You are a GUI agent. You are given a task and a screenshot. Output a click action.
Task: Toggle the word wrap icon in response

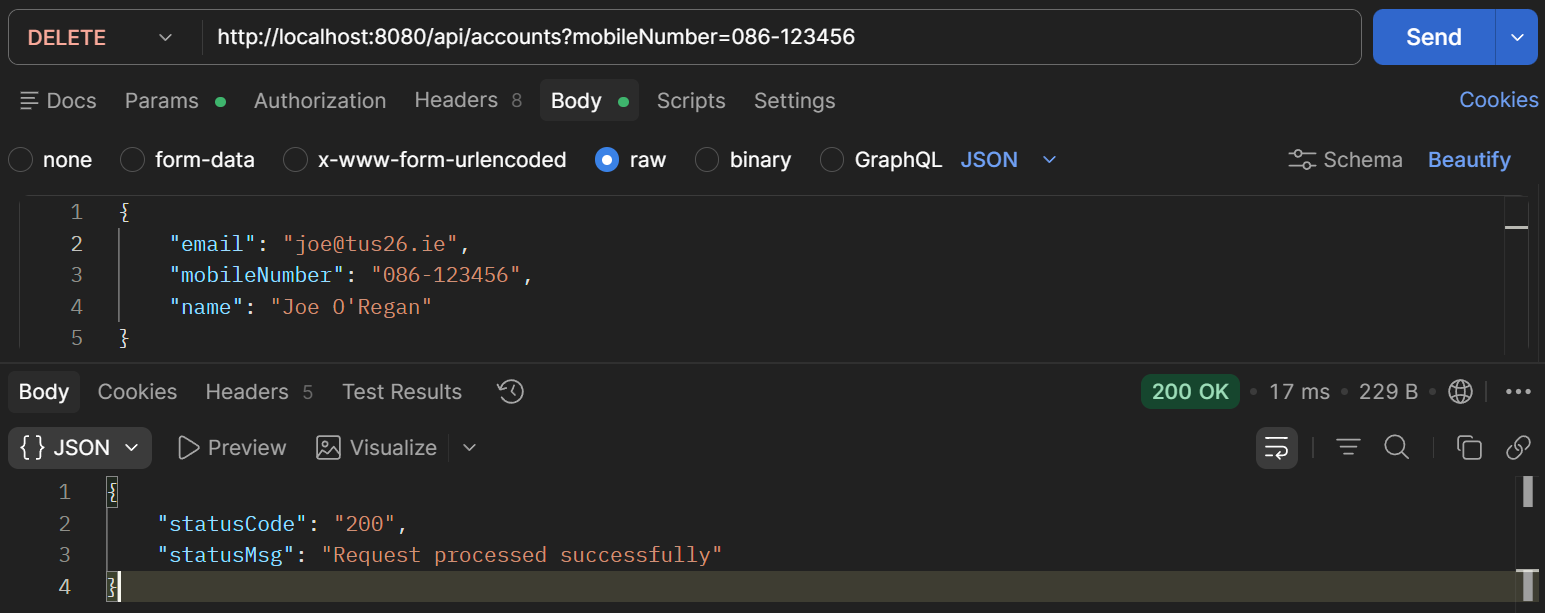1277,448
